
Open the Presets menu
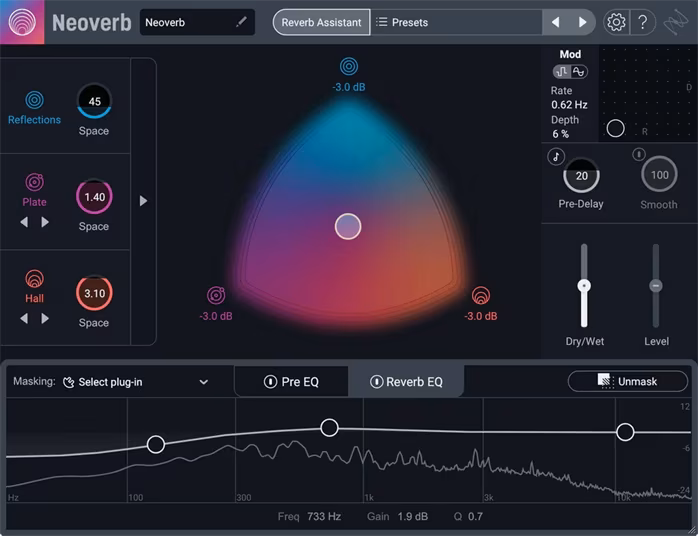tap(456, 22)
